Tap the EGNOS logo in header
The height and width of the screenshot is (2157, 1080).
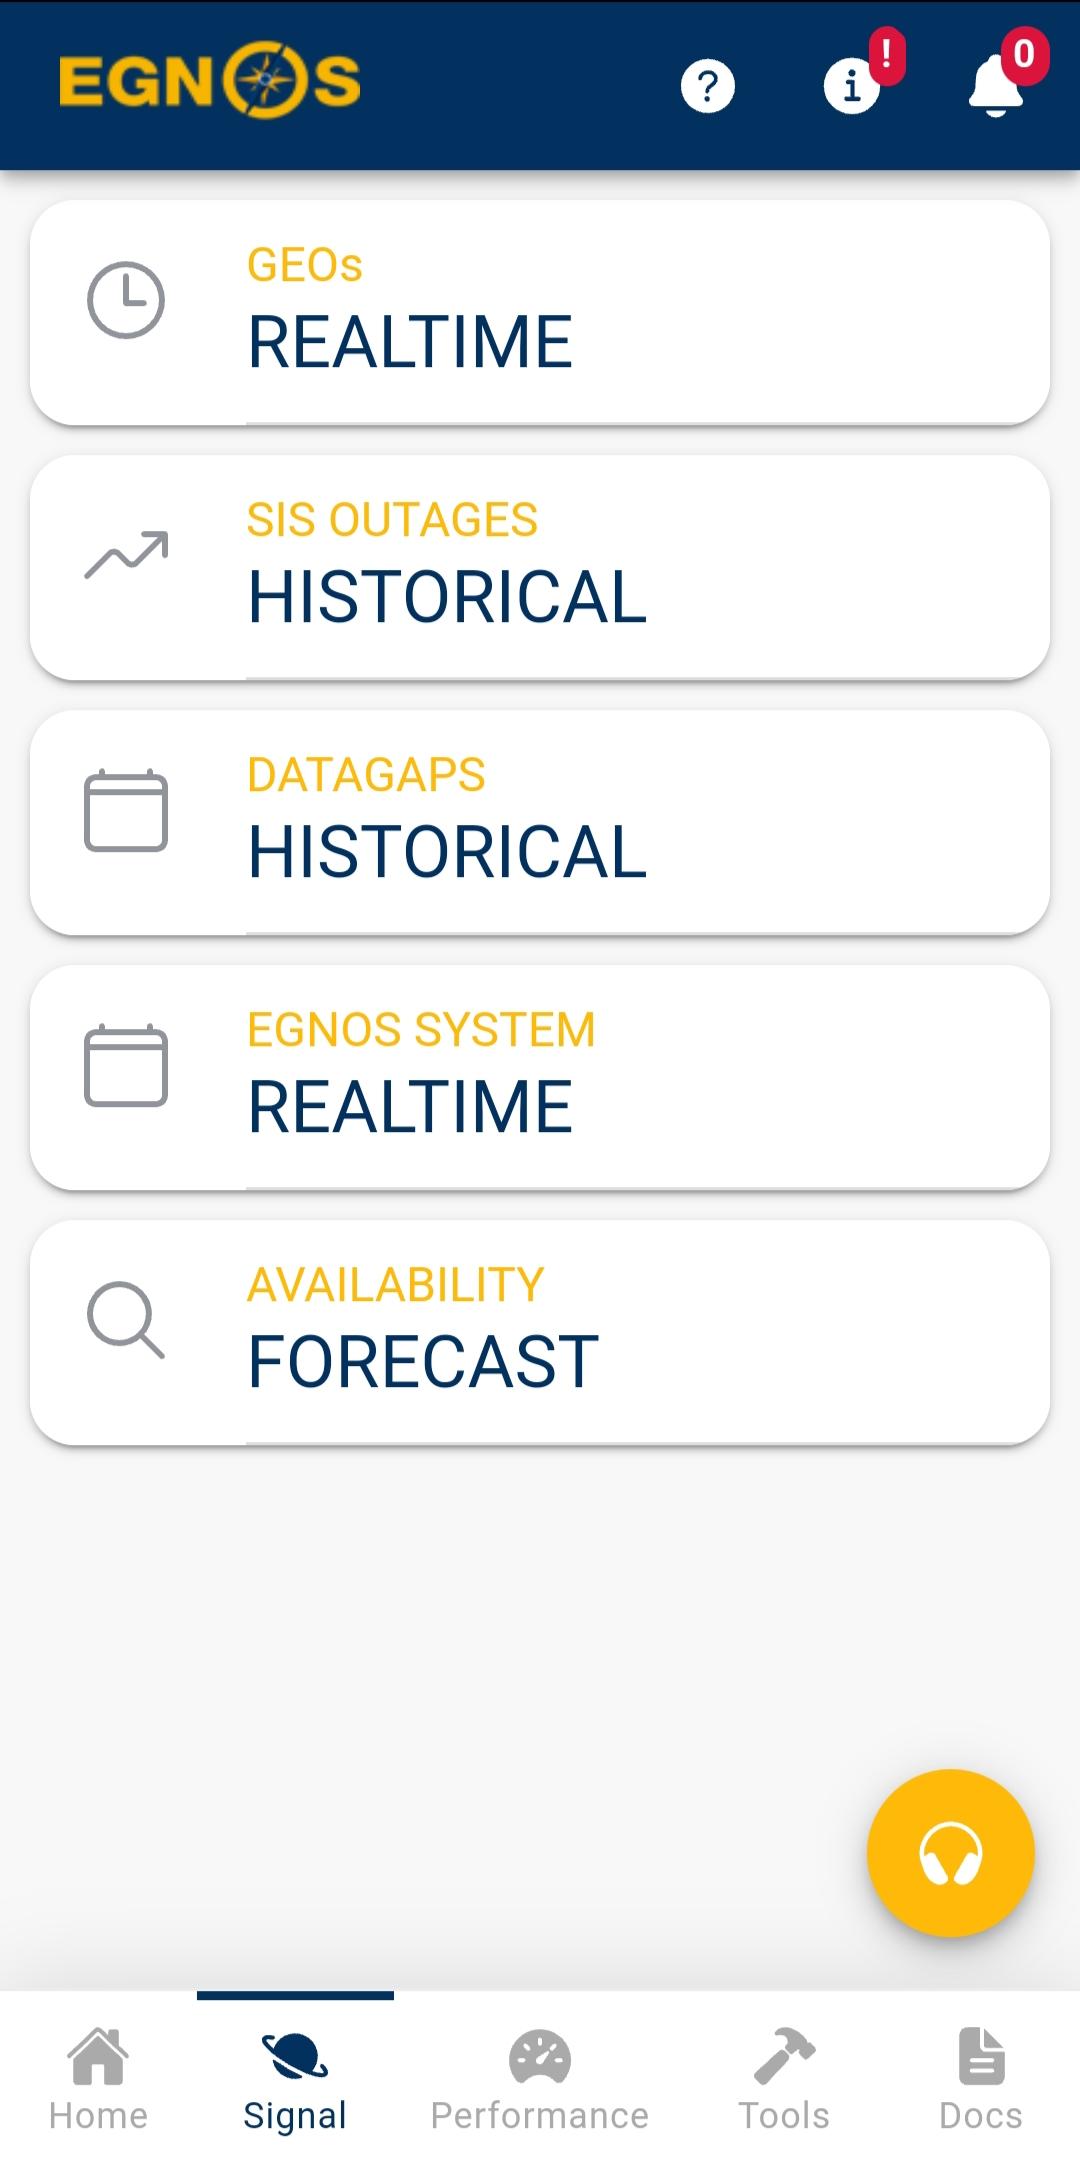pos(210,82)
